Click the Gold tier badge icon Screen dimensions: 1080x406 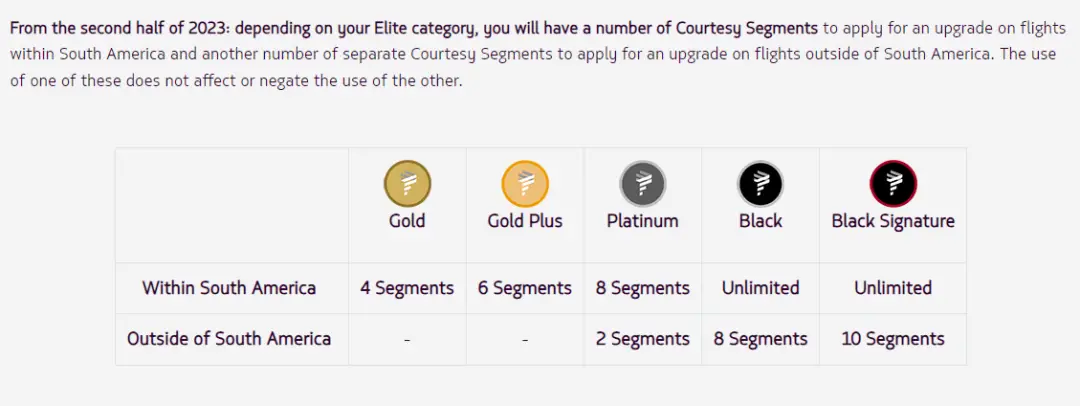(407, 184)
